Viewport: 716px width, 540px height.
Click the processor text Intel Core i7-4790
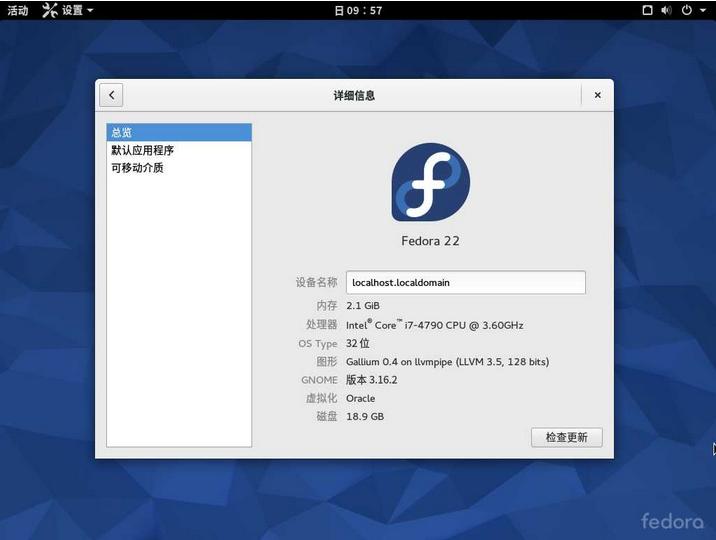coord(435,325)
